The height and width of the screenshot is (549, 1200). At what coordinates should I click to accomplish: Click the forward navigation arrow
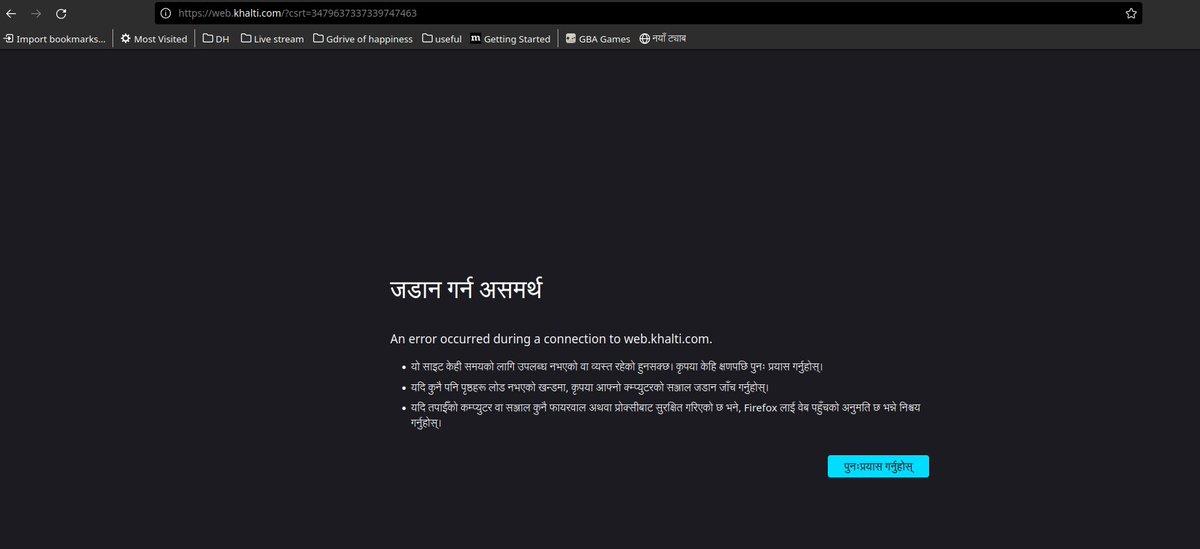coord(36,13)
